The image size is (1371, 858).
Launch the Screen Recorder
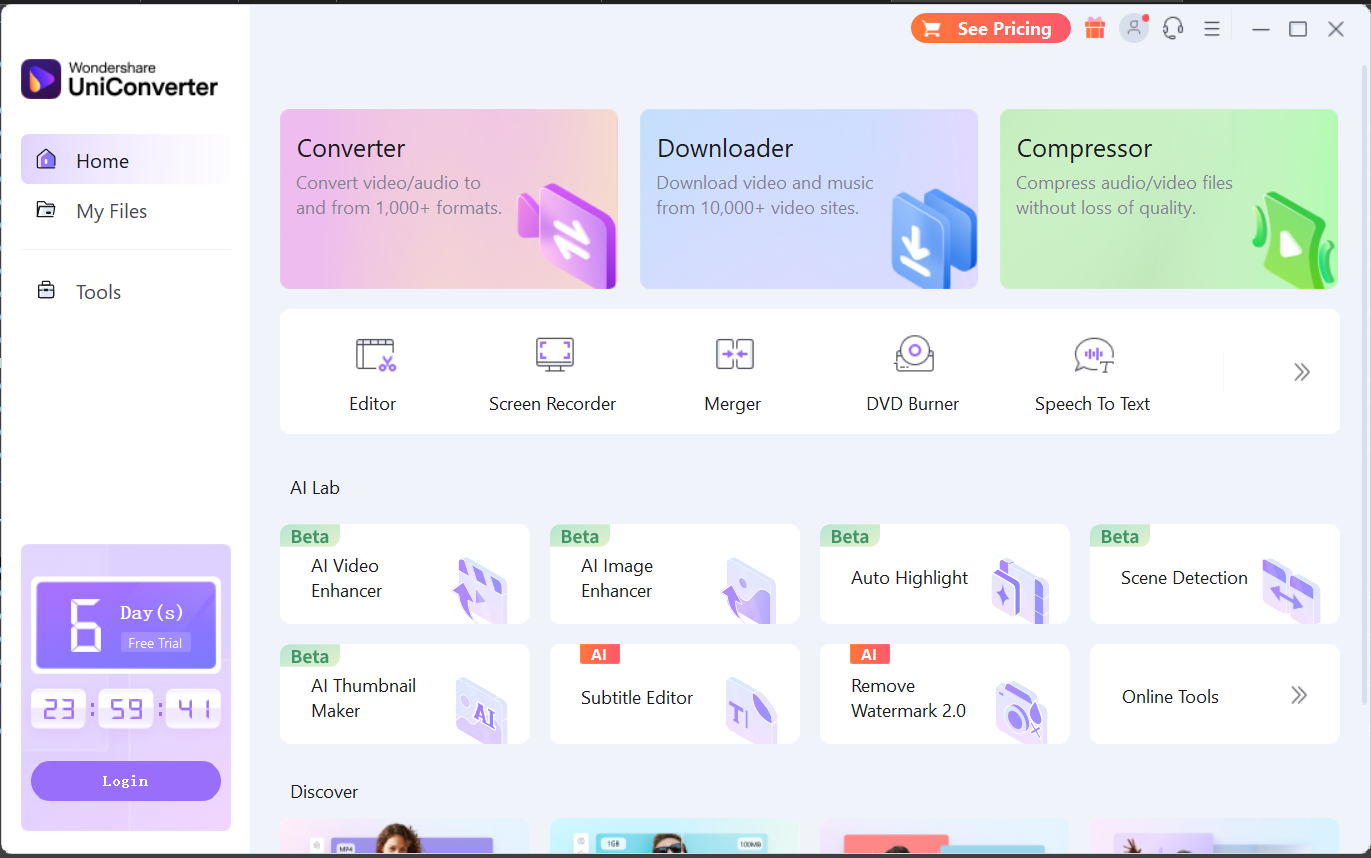552,372
